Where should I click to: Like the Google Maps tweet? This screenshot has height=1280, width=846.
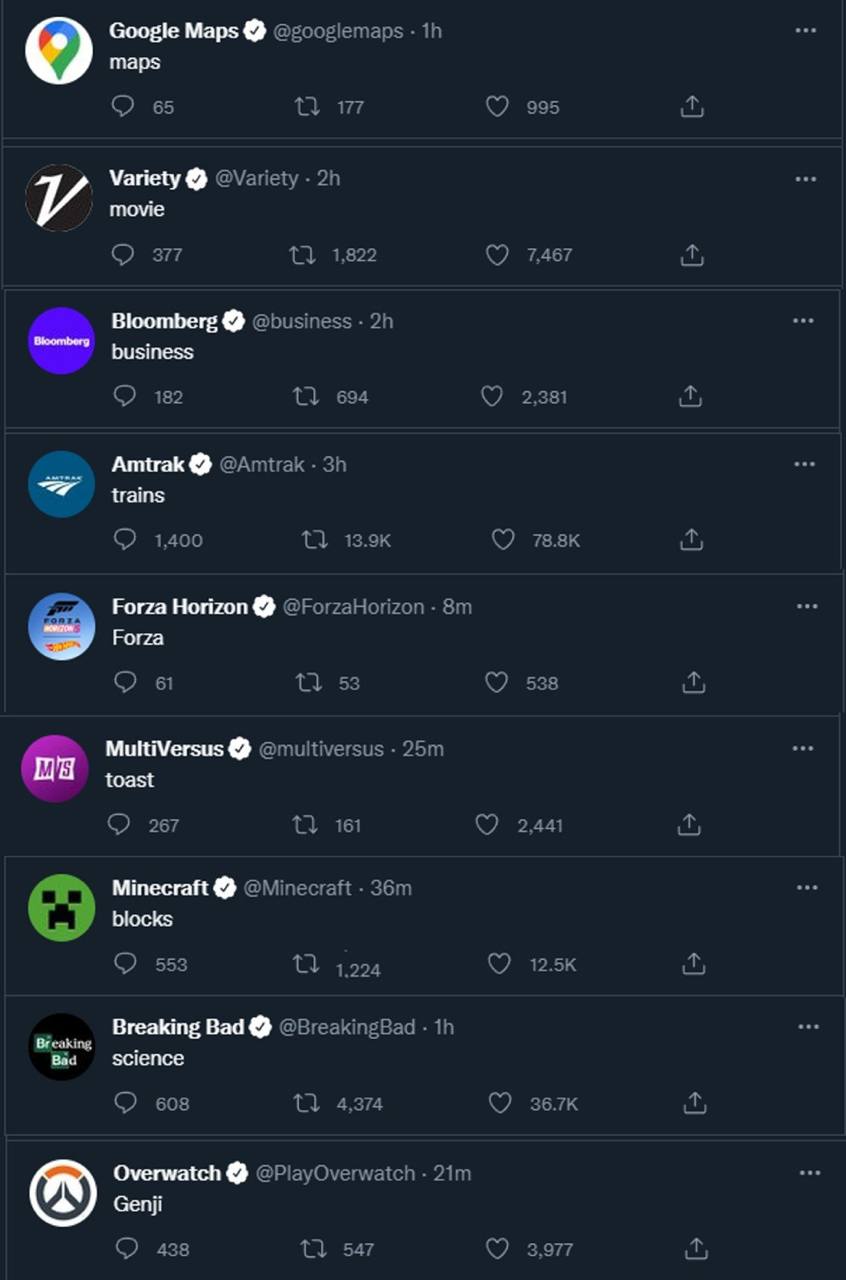pyautogui.click(x=497, y=107)
